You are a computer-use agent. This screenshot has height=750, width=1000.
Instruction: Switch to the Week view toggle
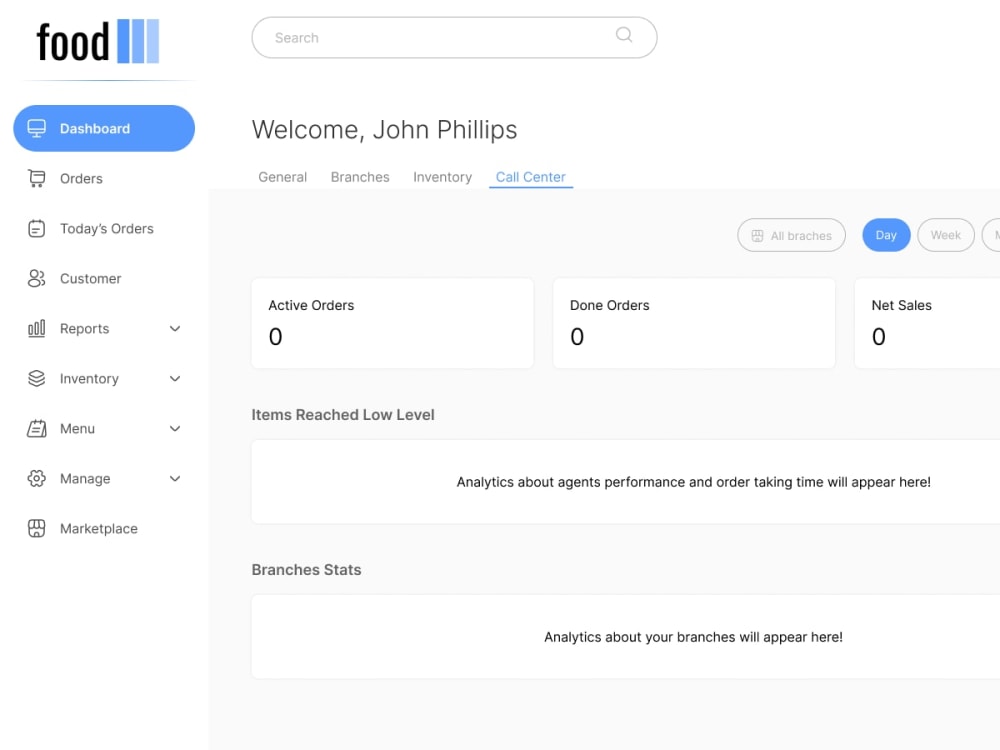click(946, 235)
